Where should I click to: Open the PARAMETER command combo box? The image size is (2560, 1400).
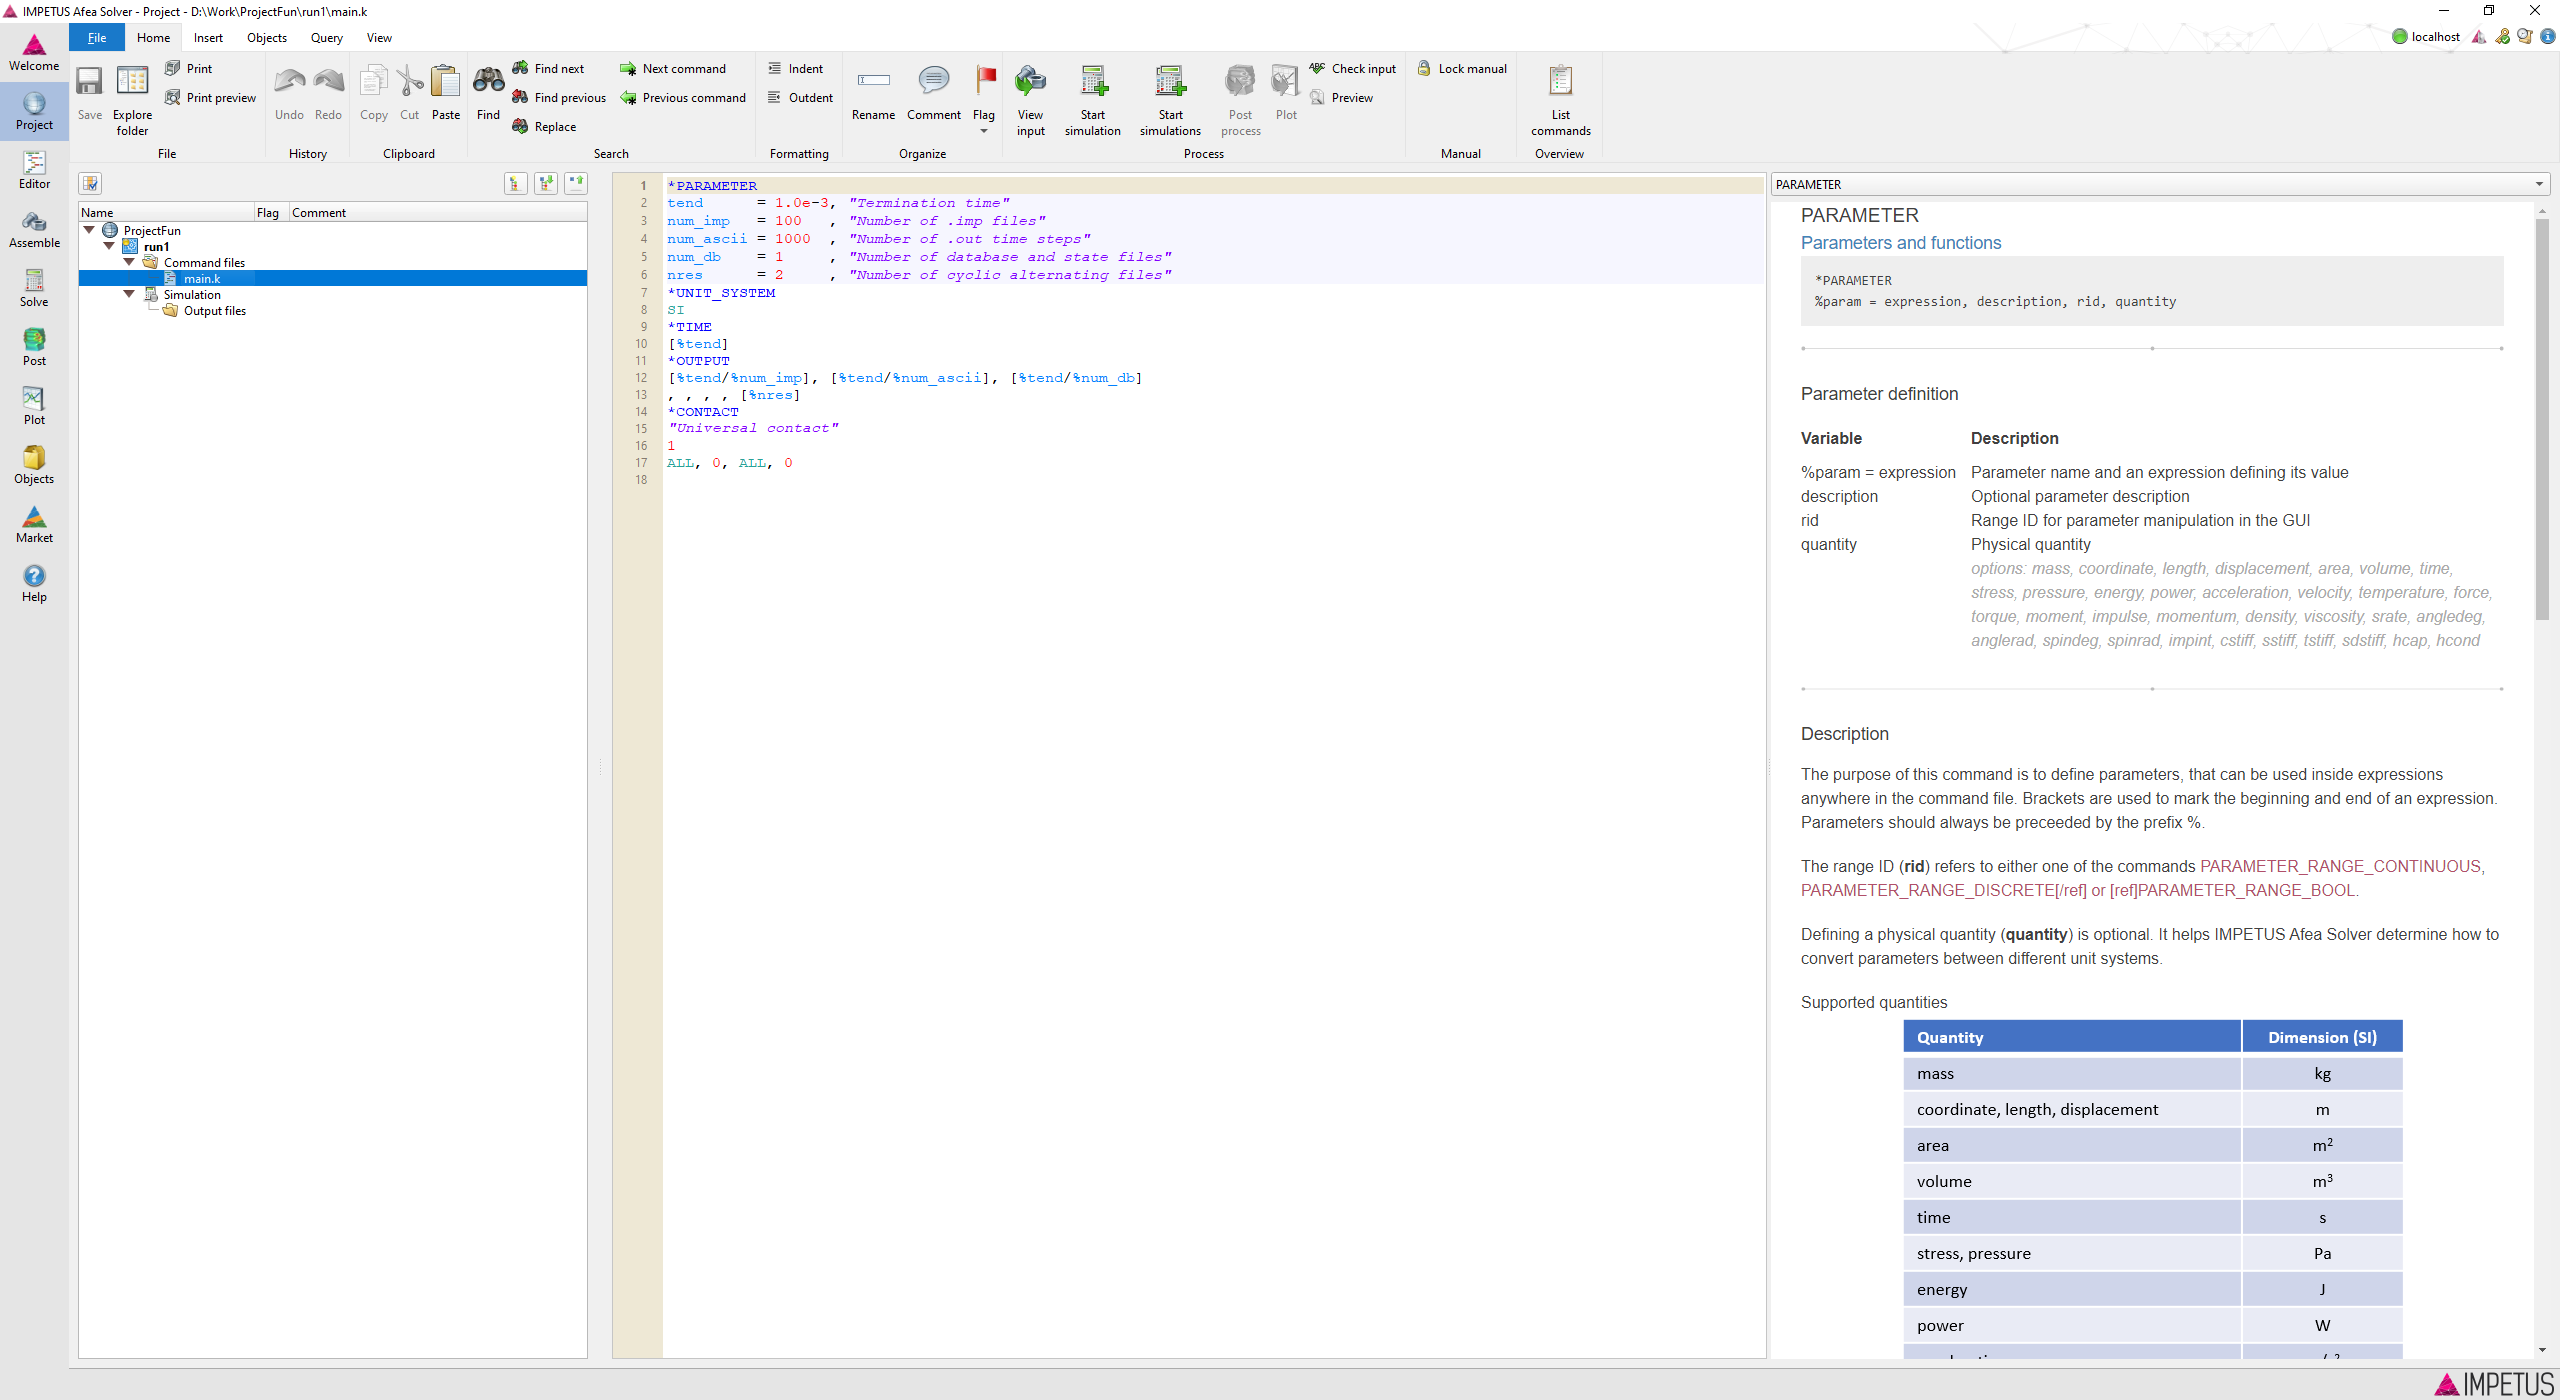[x=2160, y=184]
